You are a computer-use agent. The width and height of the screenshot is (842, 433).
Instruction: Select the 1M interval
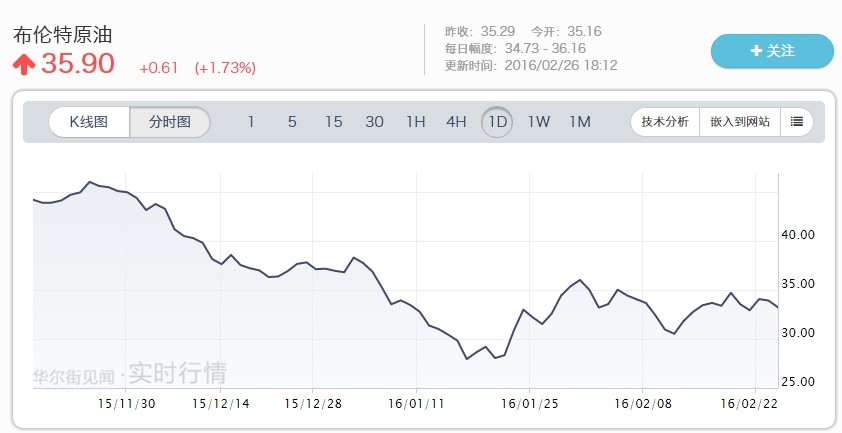click(580, 122)
